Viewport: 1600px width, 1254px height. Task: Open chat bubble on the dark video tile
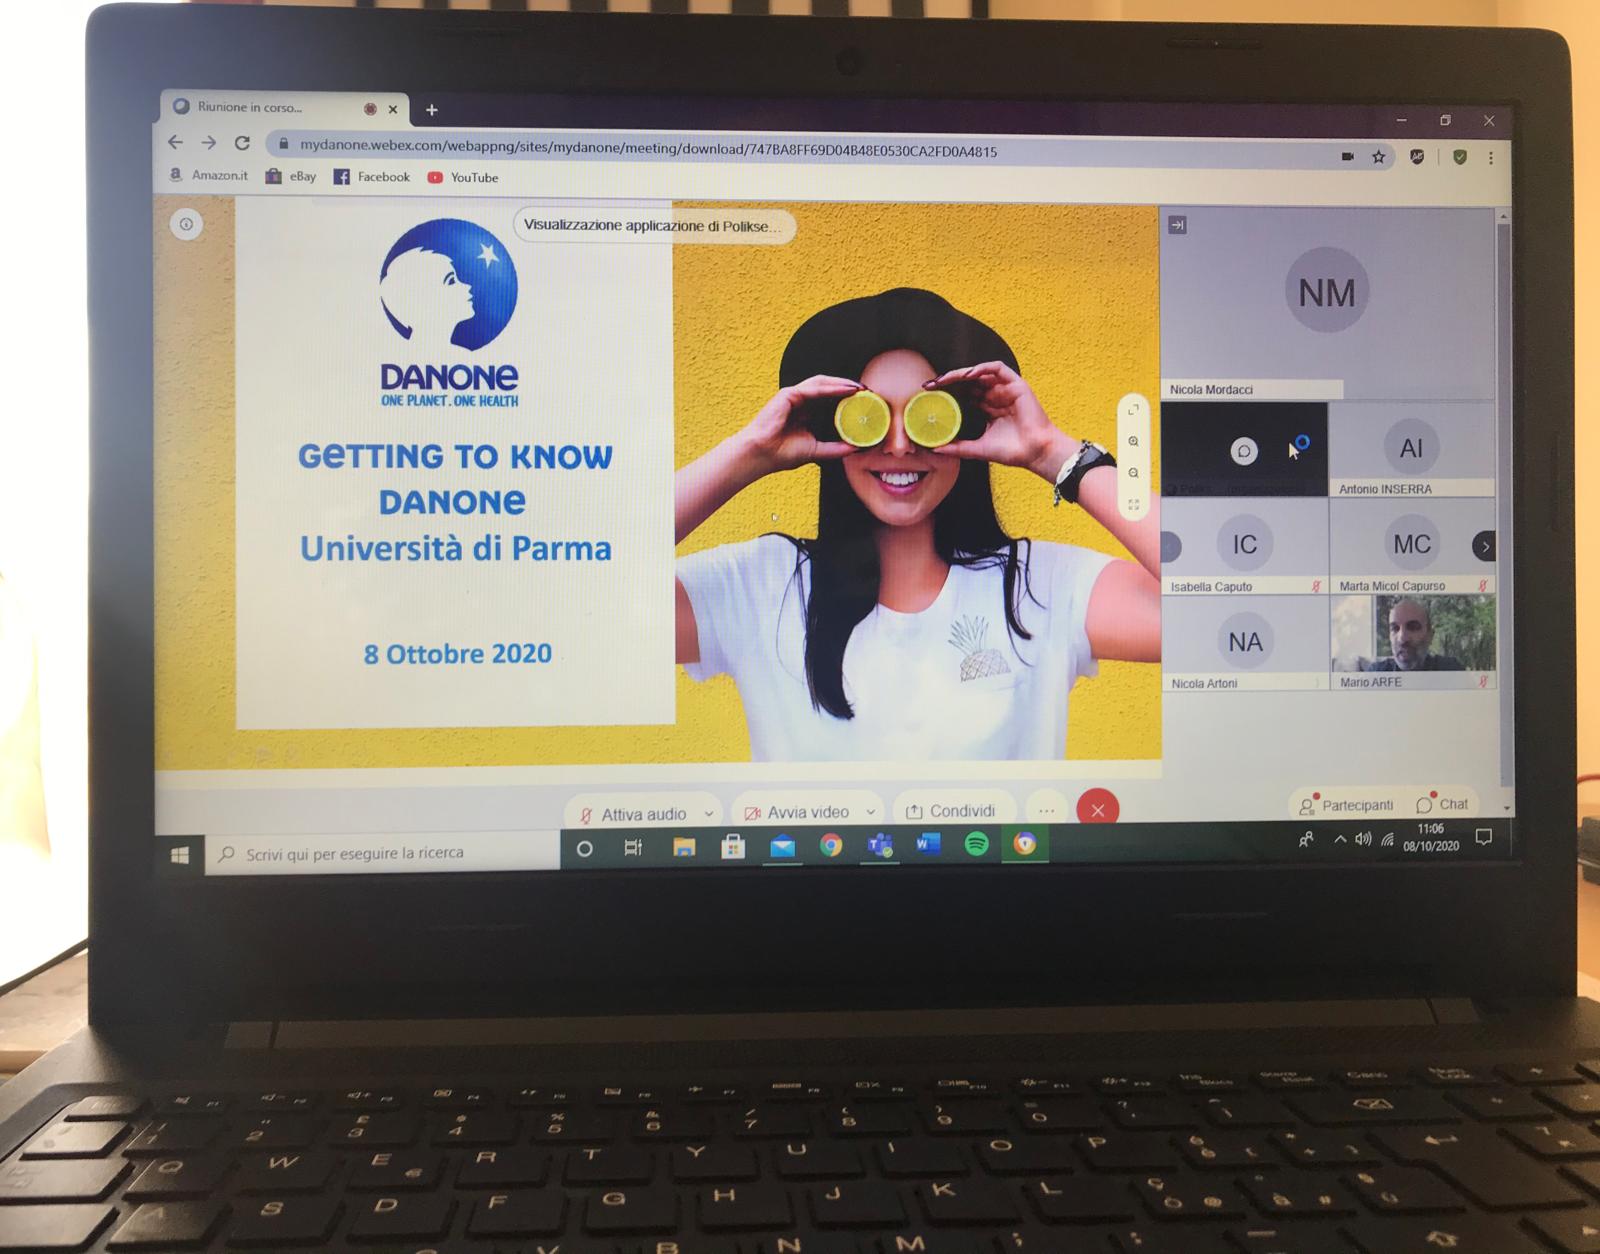coord(1244,451)
